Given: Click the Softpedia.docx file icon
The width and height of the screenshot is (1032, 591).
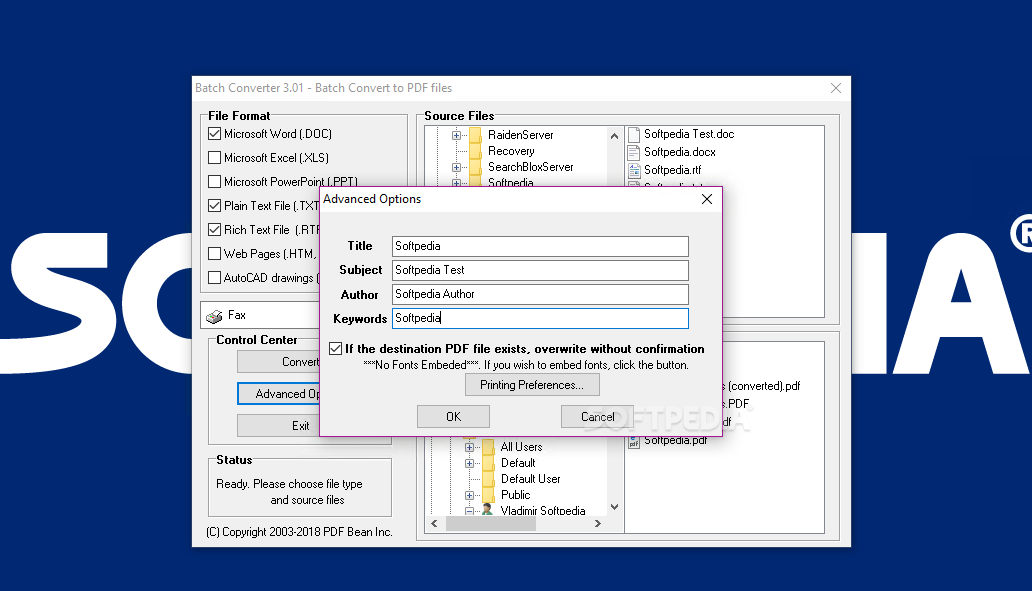Looking at the screenshot, I should [x=634, y=153].
